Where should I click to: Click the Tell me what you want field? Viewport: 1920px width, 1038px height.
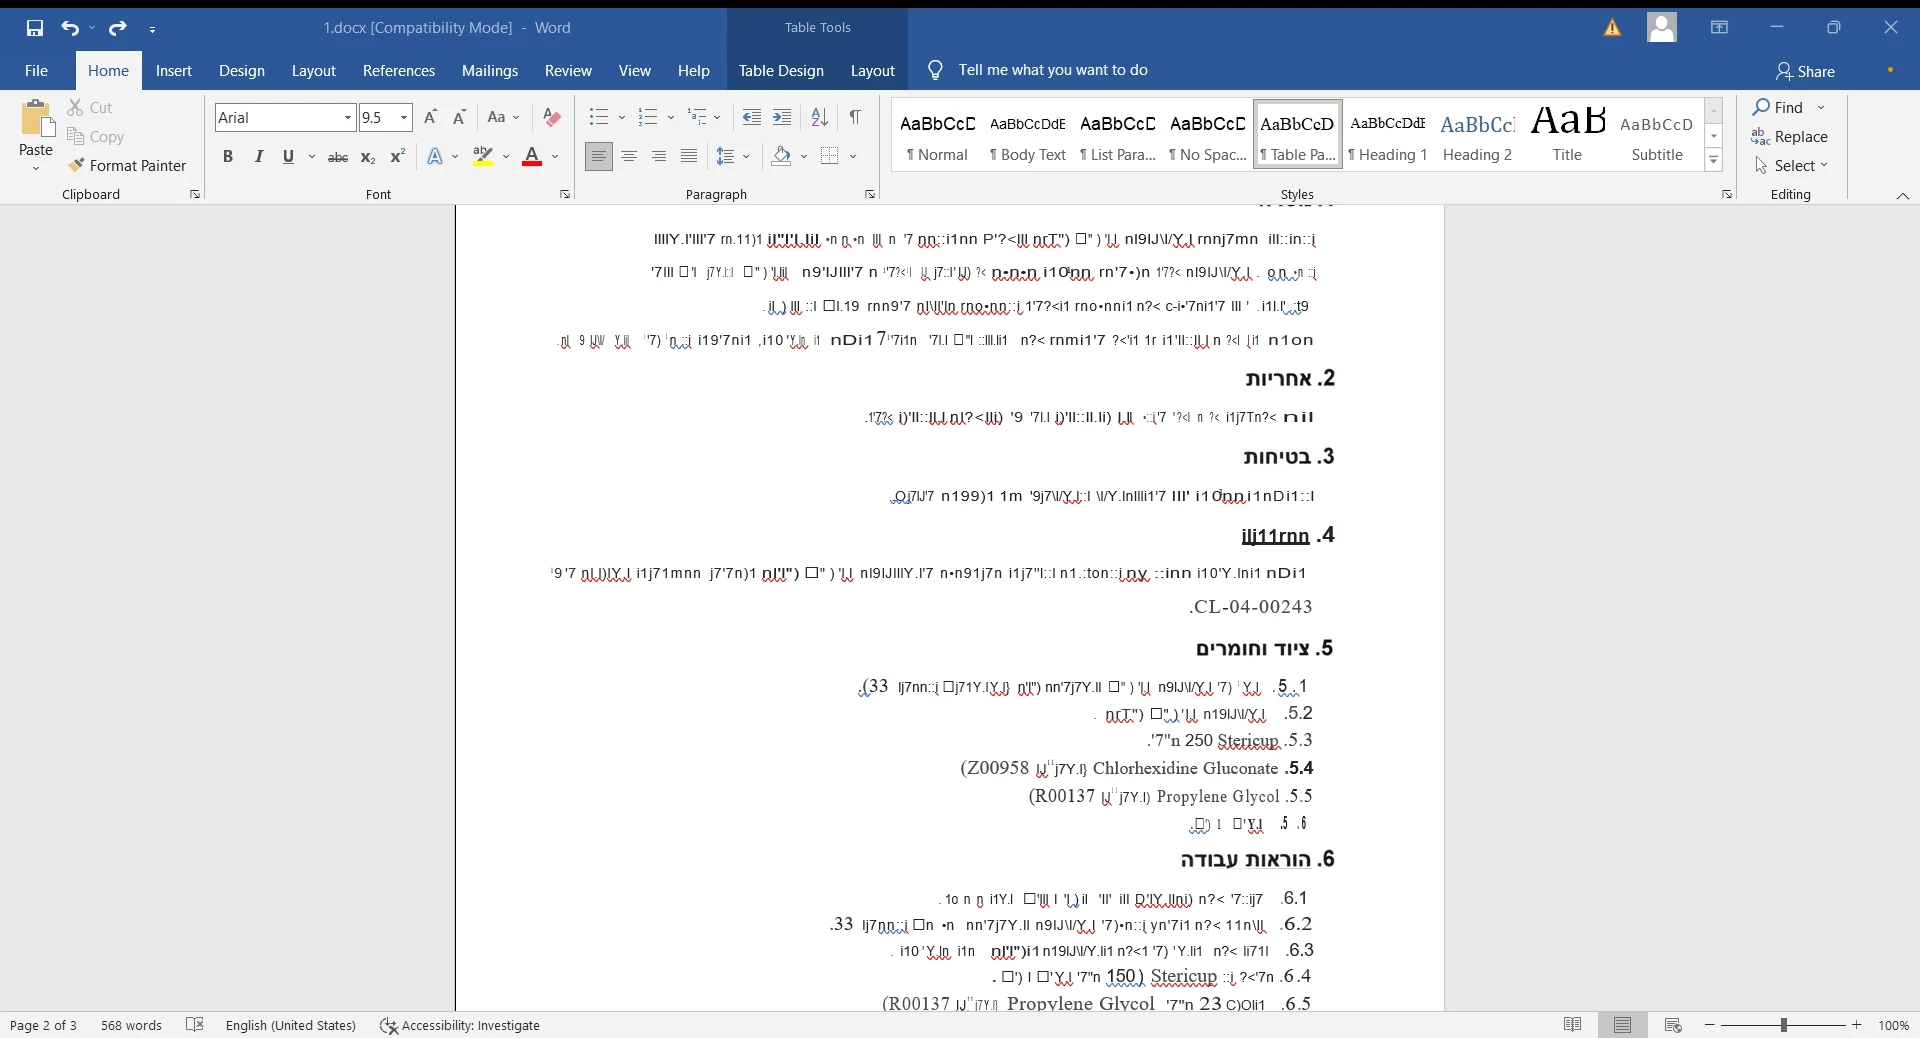point(1053,71)
